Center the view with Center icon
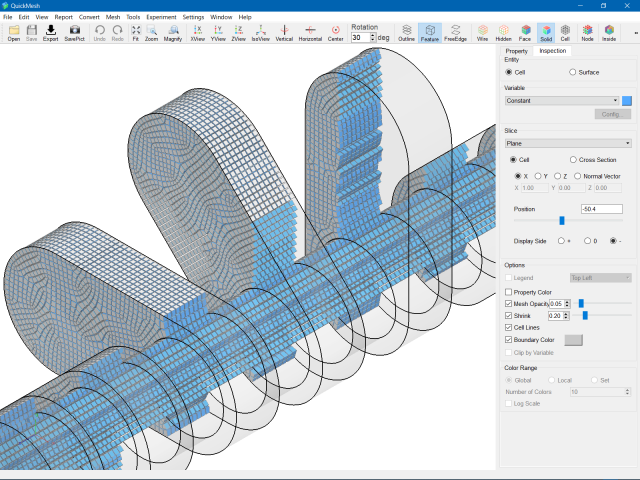640x480 pixels. point(335,33)
